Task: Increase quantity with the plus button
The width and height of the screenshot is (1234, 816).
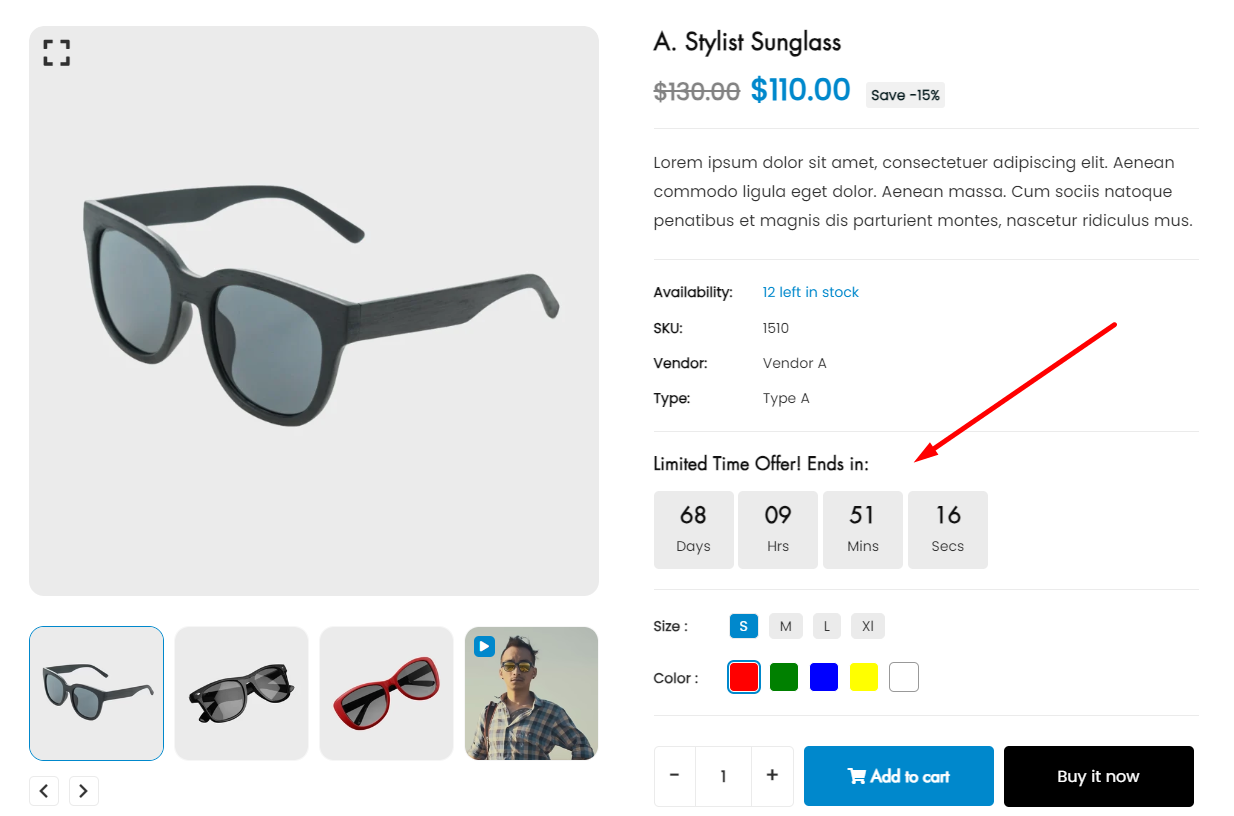Action: pyautogui.click(x=772, y=776)
